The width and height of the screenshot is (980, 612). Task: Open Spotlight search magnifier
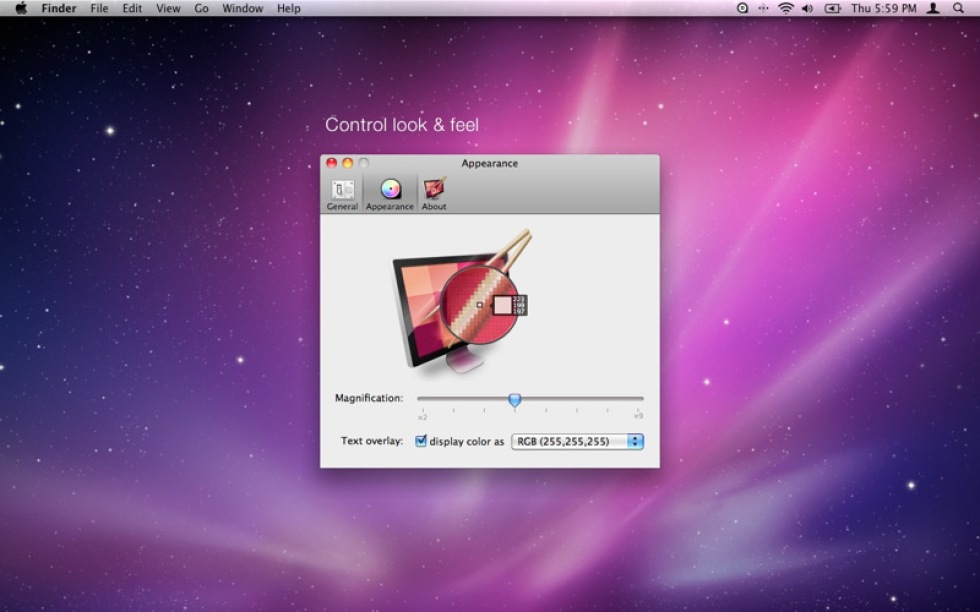point(958,8)
